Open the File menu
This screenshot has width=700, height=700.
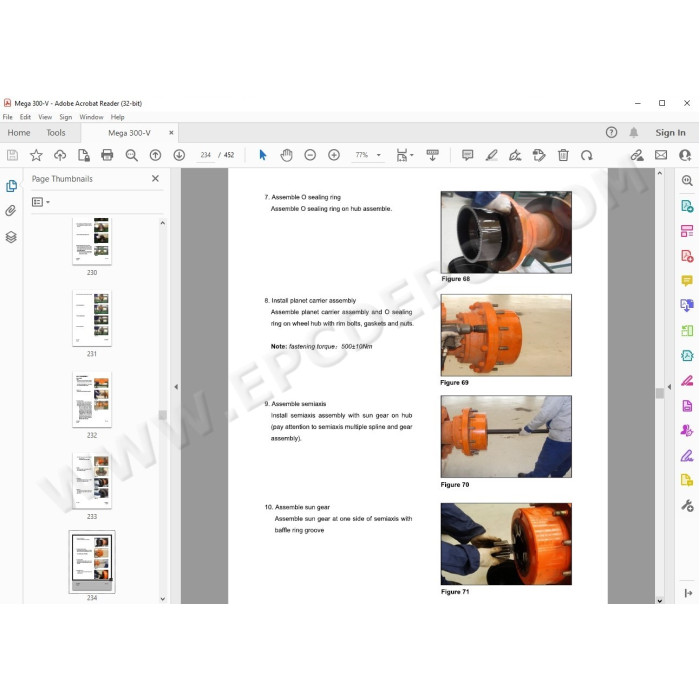pyautogui.click(x=8, y=117)
